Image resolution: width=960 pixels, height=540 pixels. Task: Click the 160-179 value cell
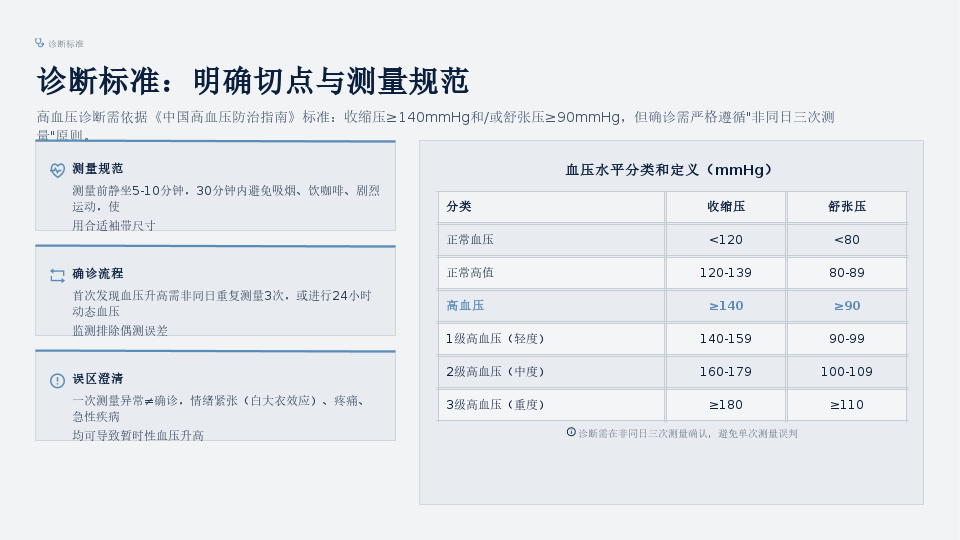(x=726, y=372)
